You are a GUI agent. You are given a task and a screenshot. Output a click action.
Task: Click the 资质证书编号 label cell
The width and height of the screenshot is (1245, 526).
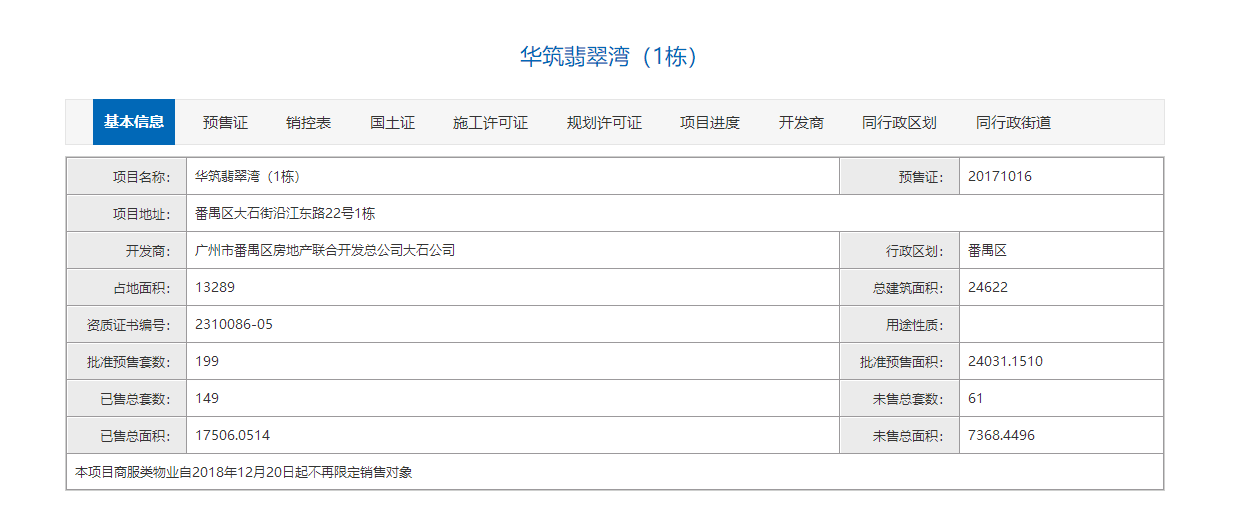[x=127, y=324]
